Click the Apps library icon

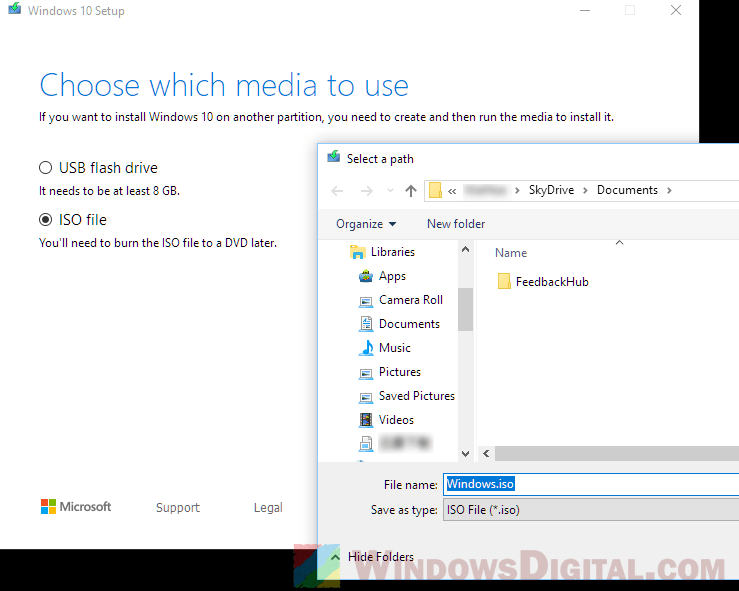coord(366,276)
